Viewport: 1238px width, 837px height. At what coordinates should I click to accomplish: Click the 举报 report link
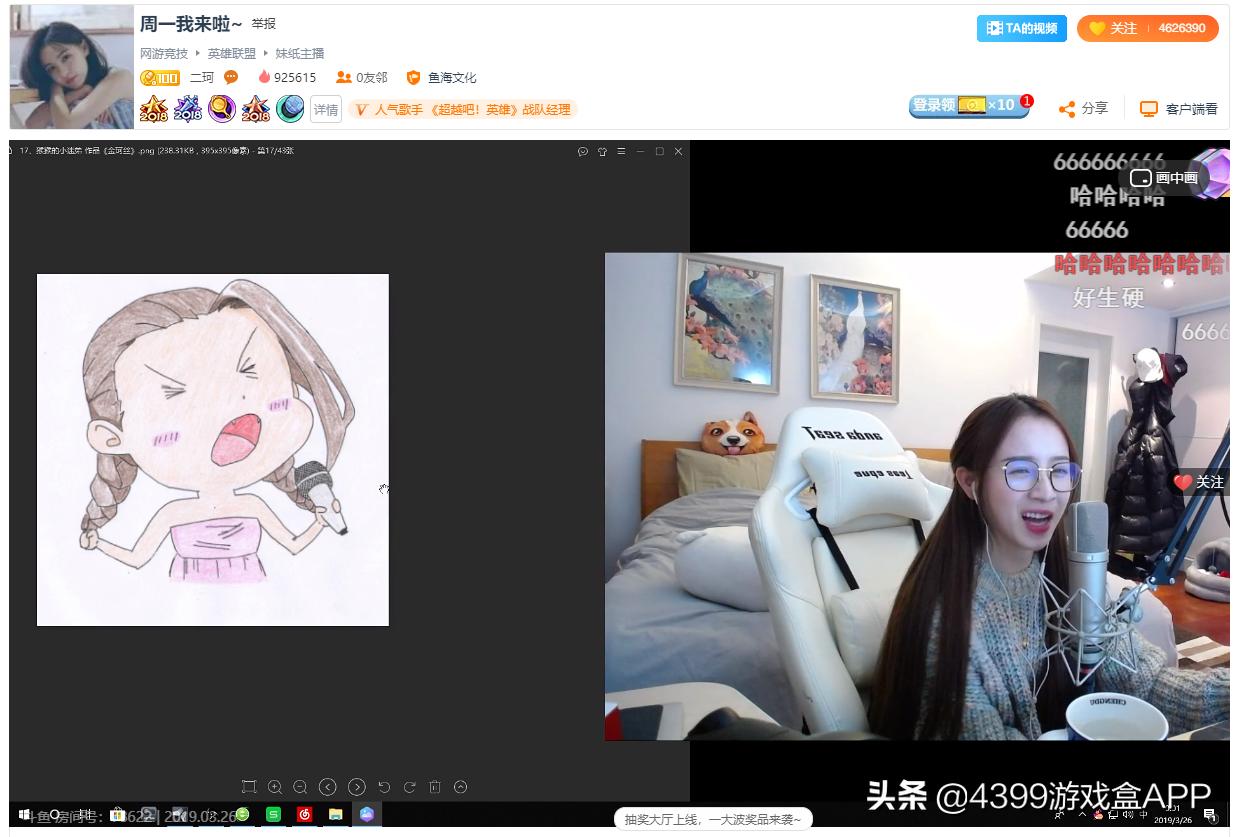tap(264, 23)
